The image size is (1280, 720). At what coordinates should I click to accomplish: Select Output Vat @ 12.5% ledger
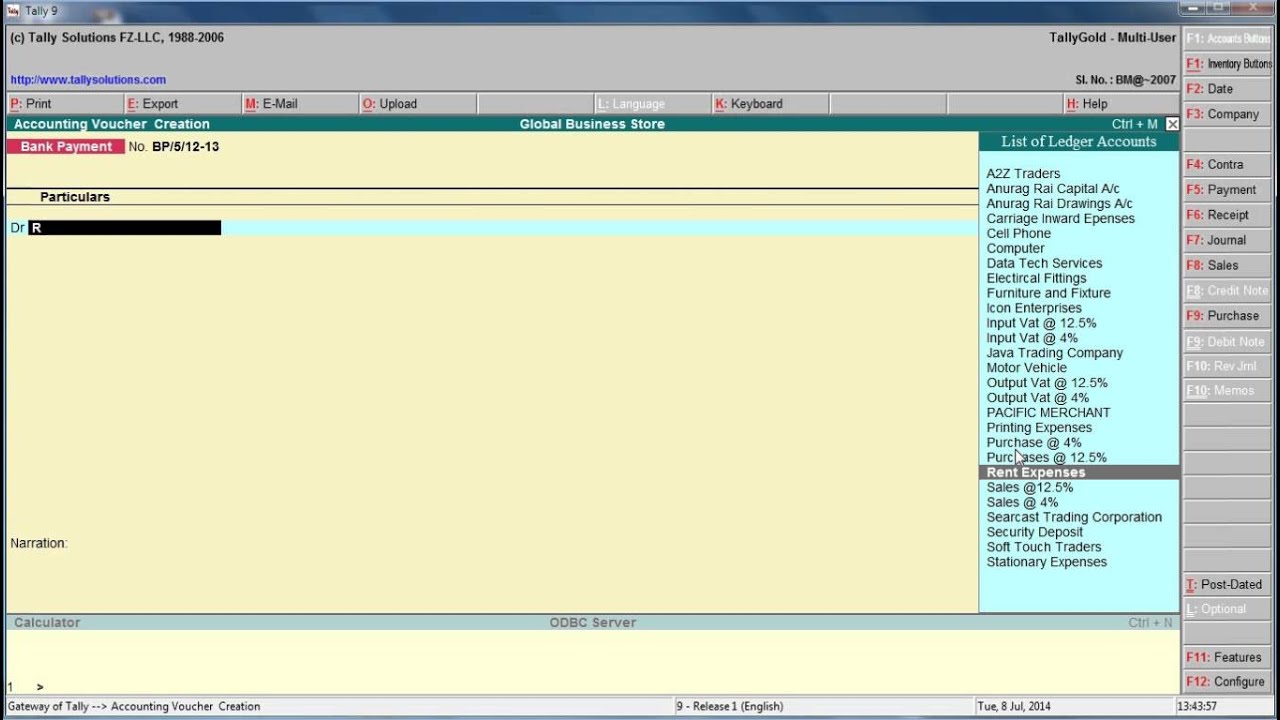1046,383
